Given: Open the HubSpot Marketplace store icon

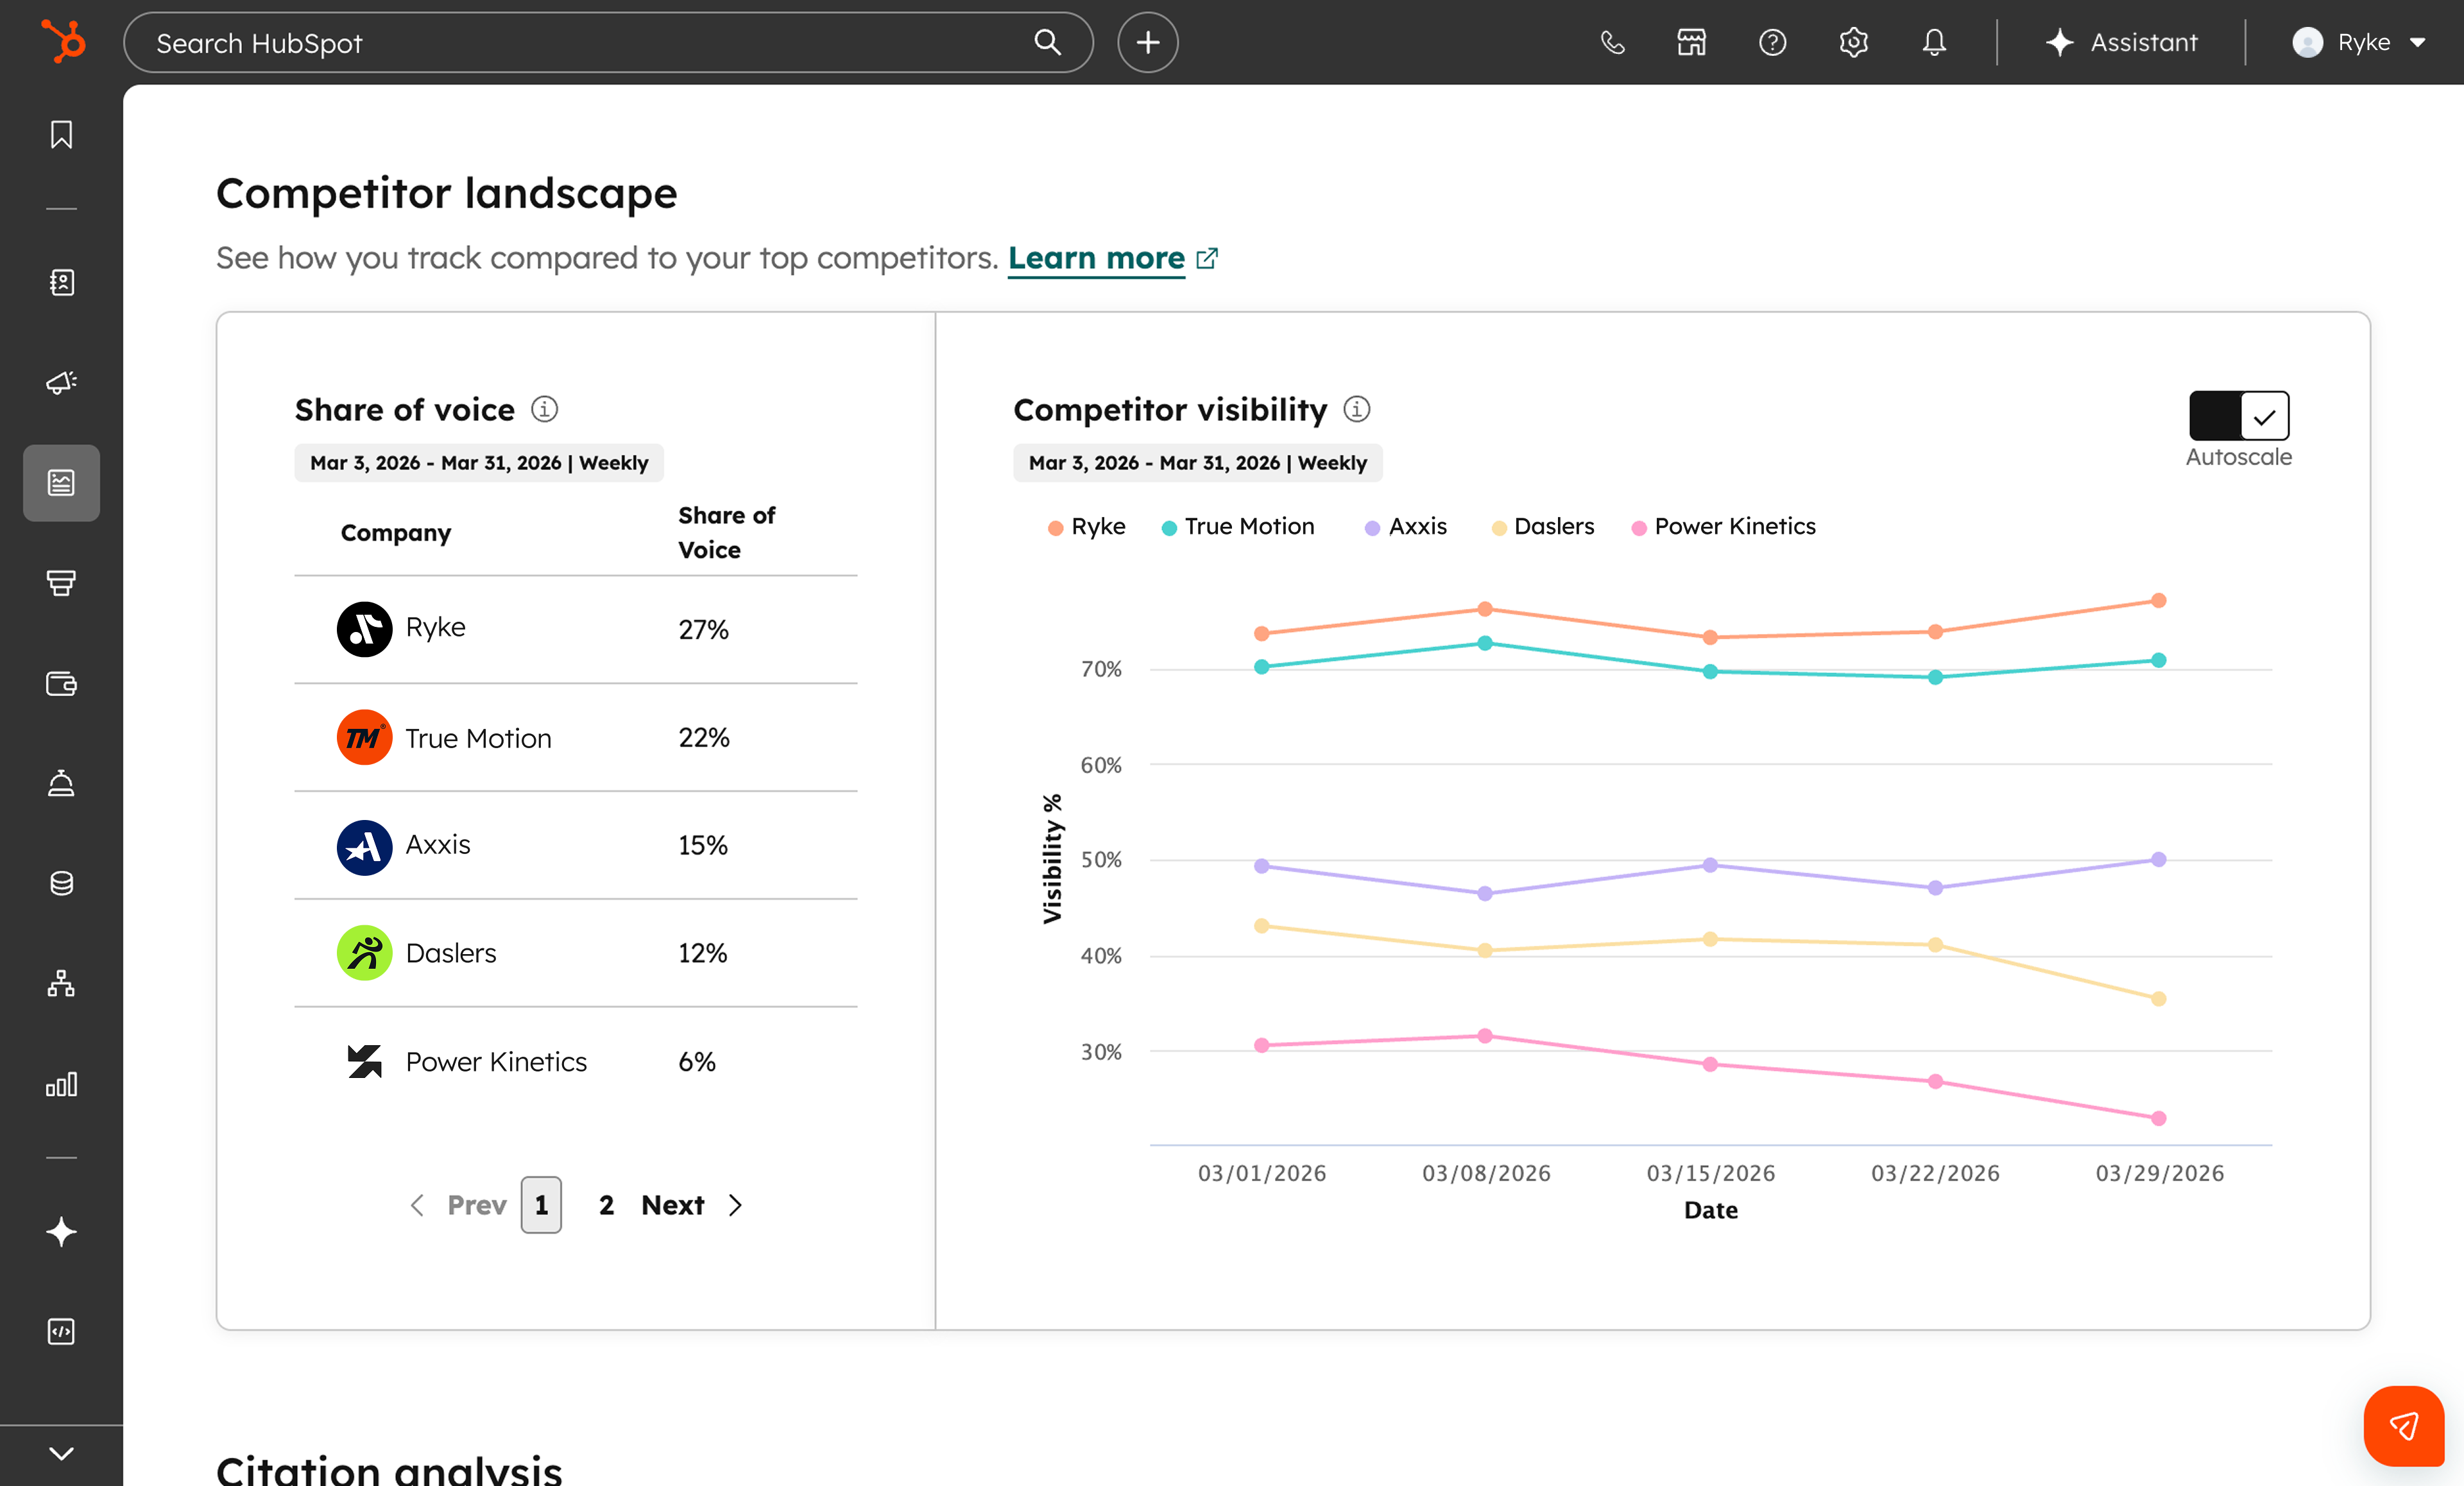Looking at the screenshot, I should click(1692, 42).
